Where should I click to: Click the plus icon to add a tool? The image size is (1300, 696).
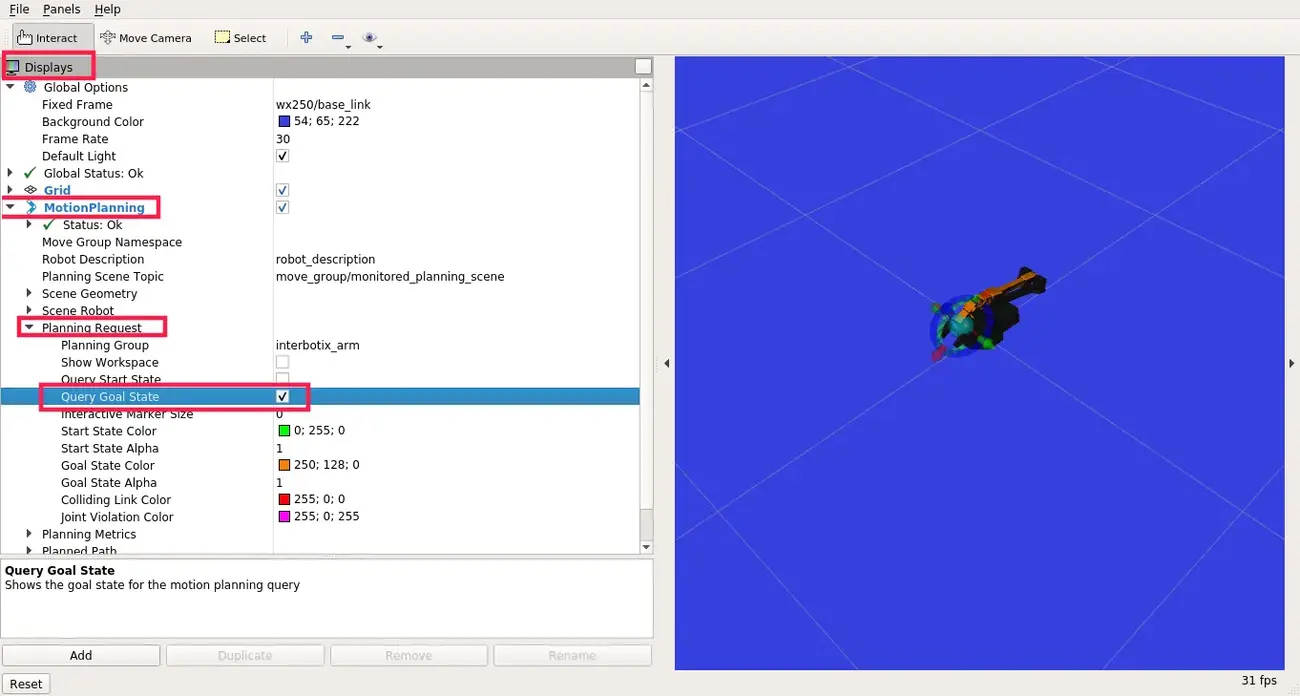306,37
